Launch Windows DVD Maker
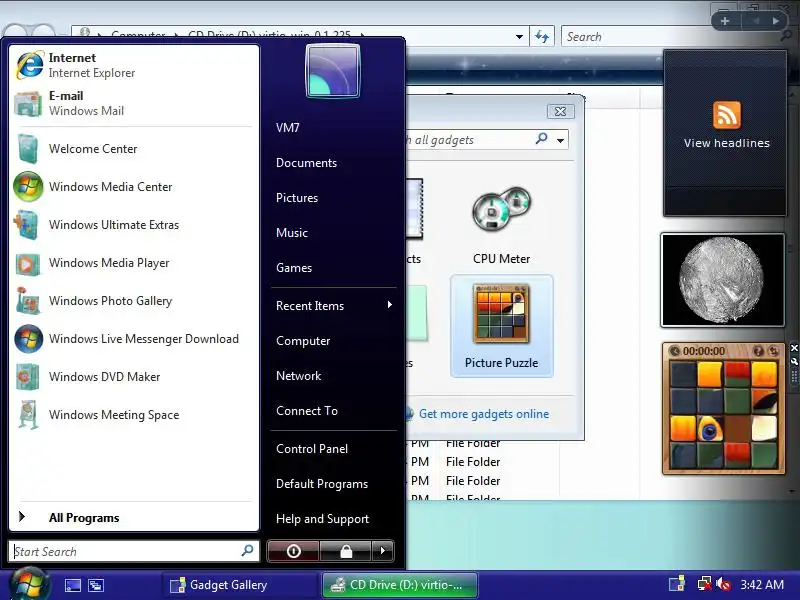This screenshot has height=600, width=800. click(134, 377)
